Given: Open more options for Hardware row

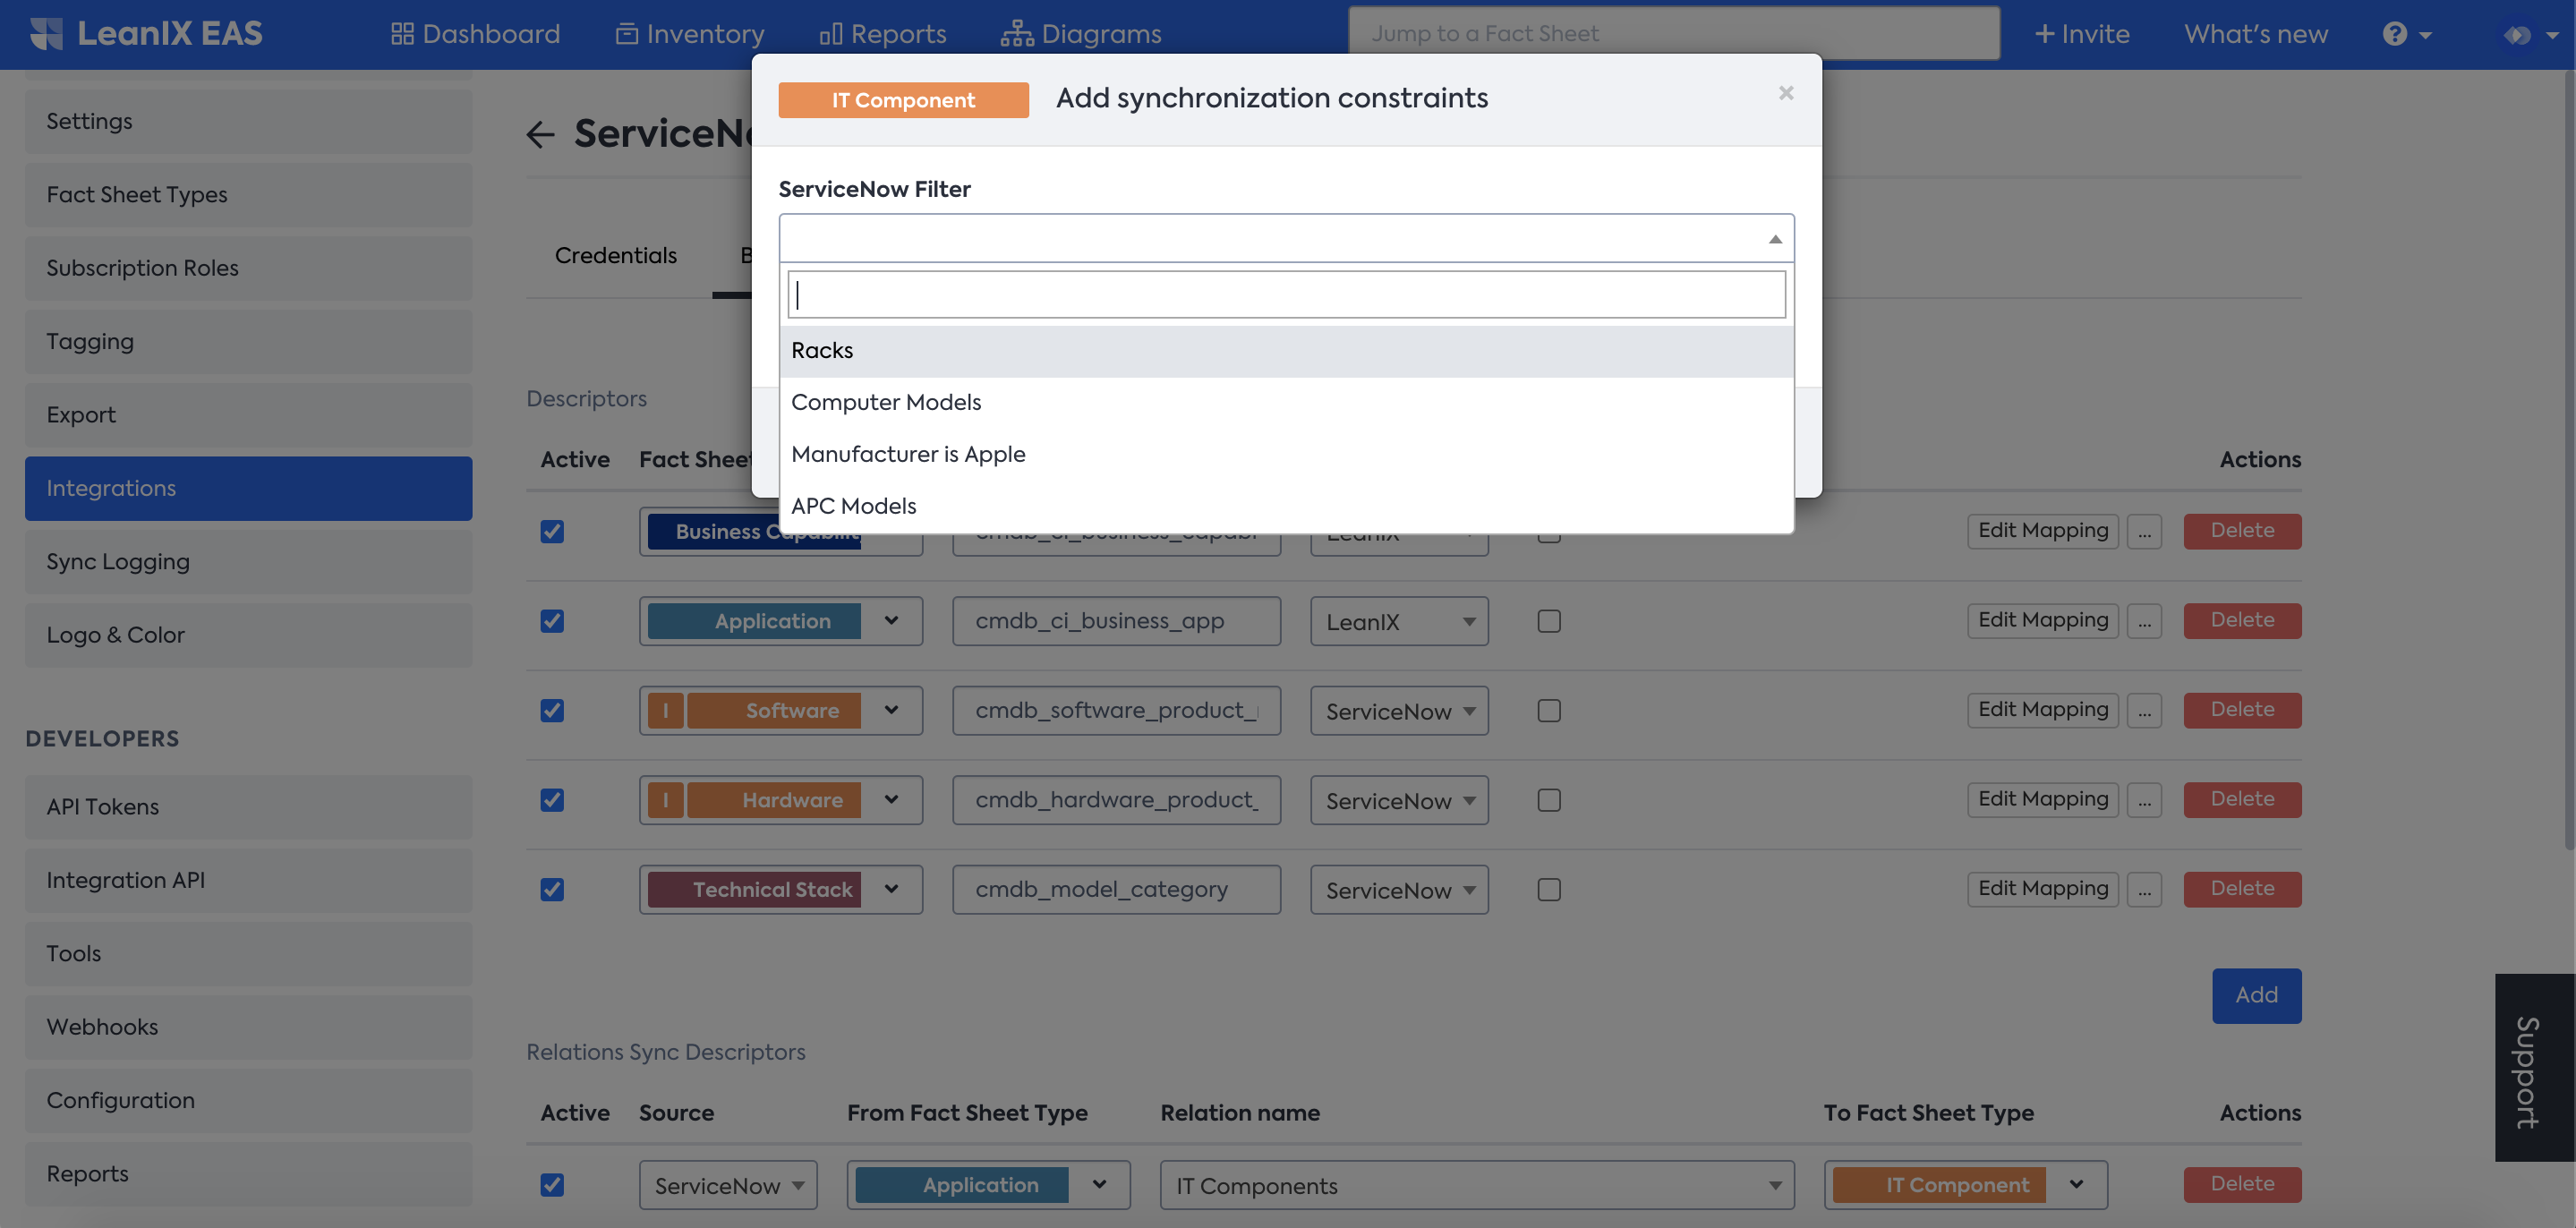Looking at the screenshot, I should 2144,800.
